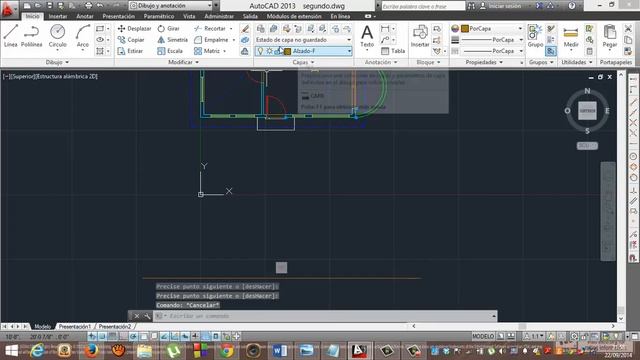The width and height of the screenshot is (640, 360).
Task: Open Word from the taskbar
Action: pyautogui.click(x=280, y=351)
